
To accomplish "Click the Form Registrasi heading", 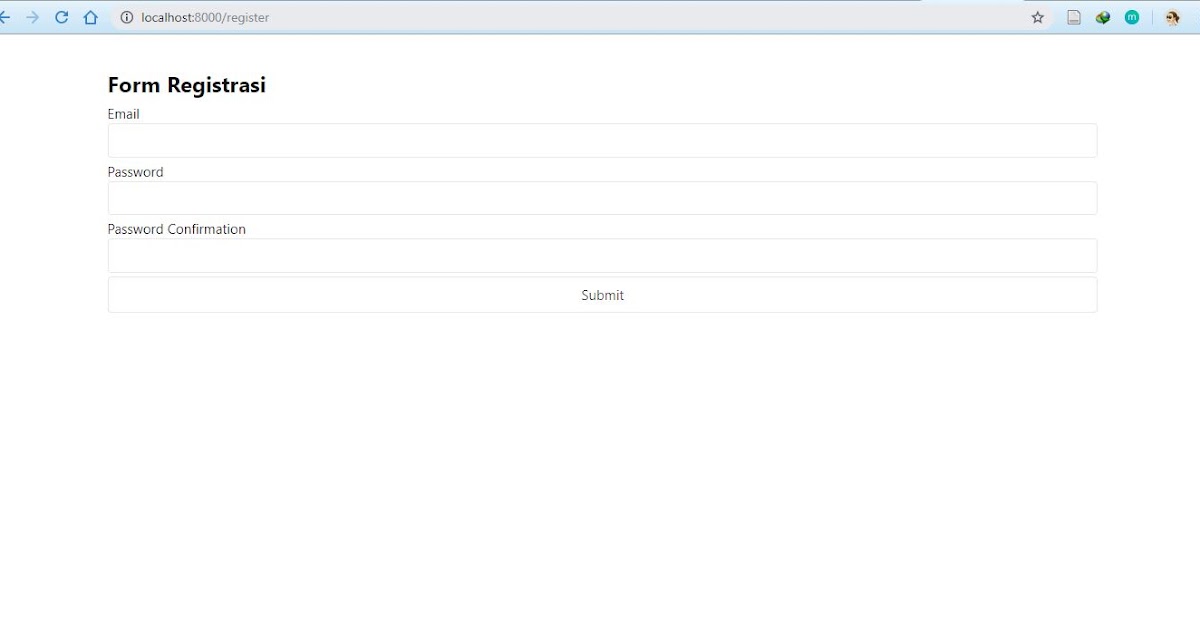I will 186,85.
